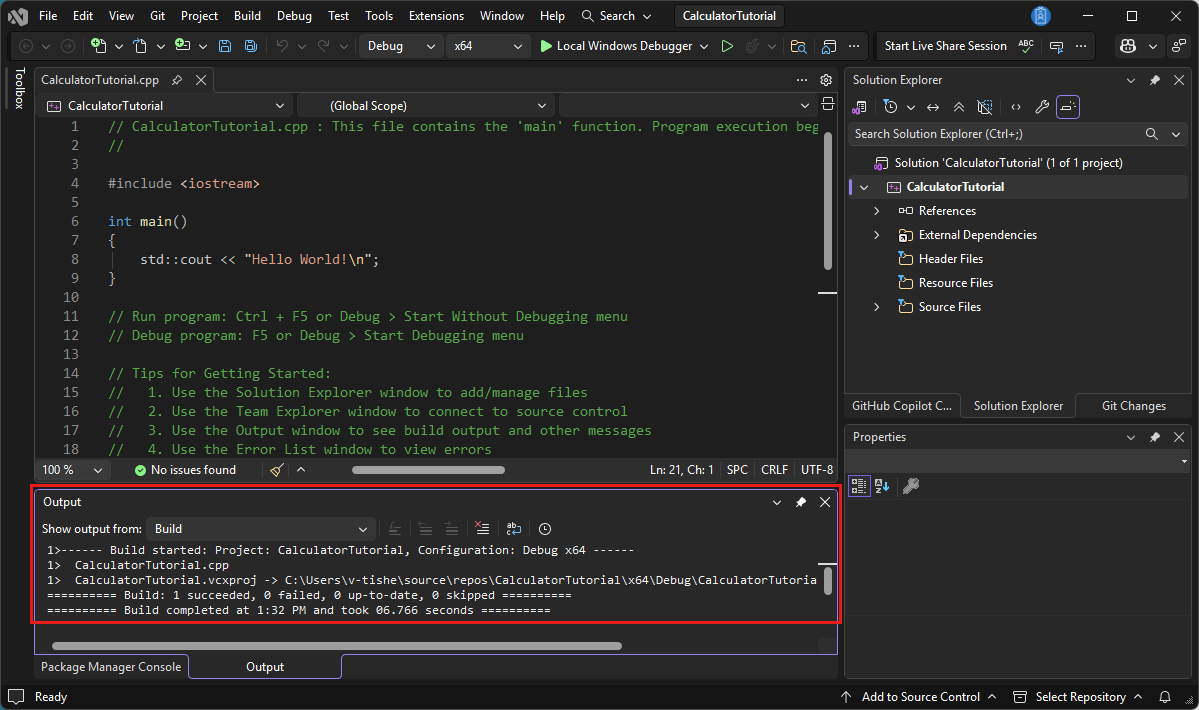The width and height of the screenshot is (1199, 710).
Task: Toggle auto-hide pin on Properties panel
Action: click(x=1155, y=436)
